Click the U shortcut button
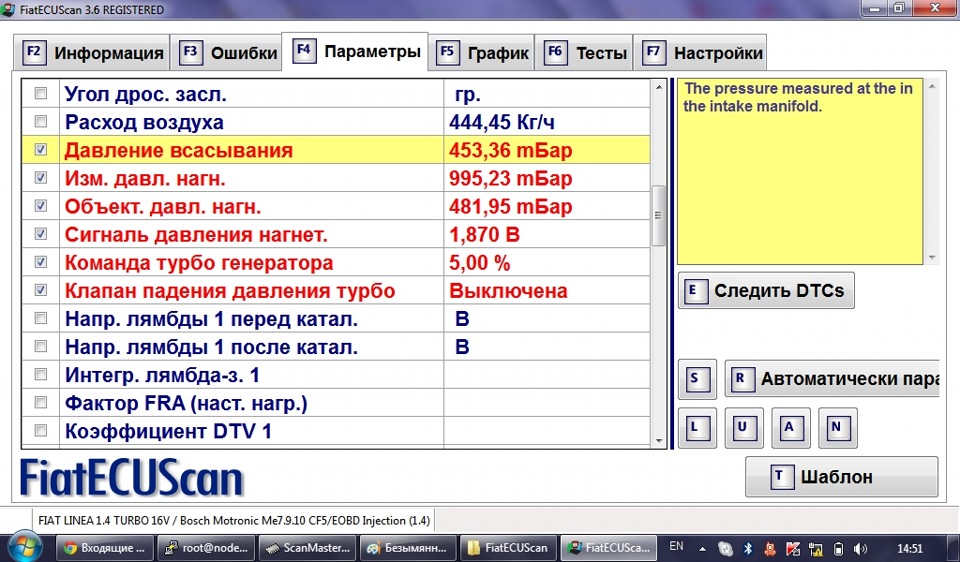960x562 pixels. click(x=744, y=427)
